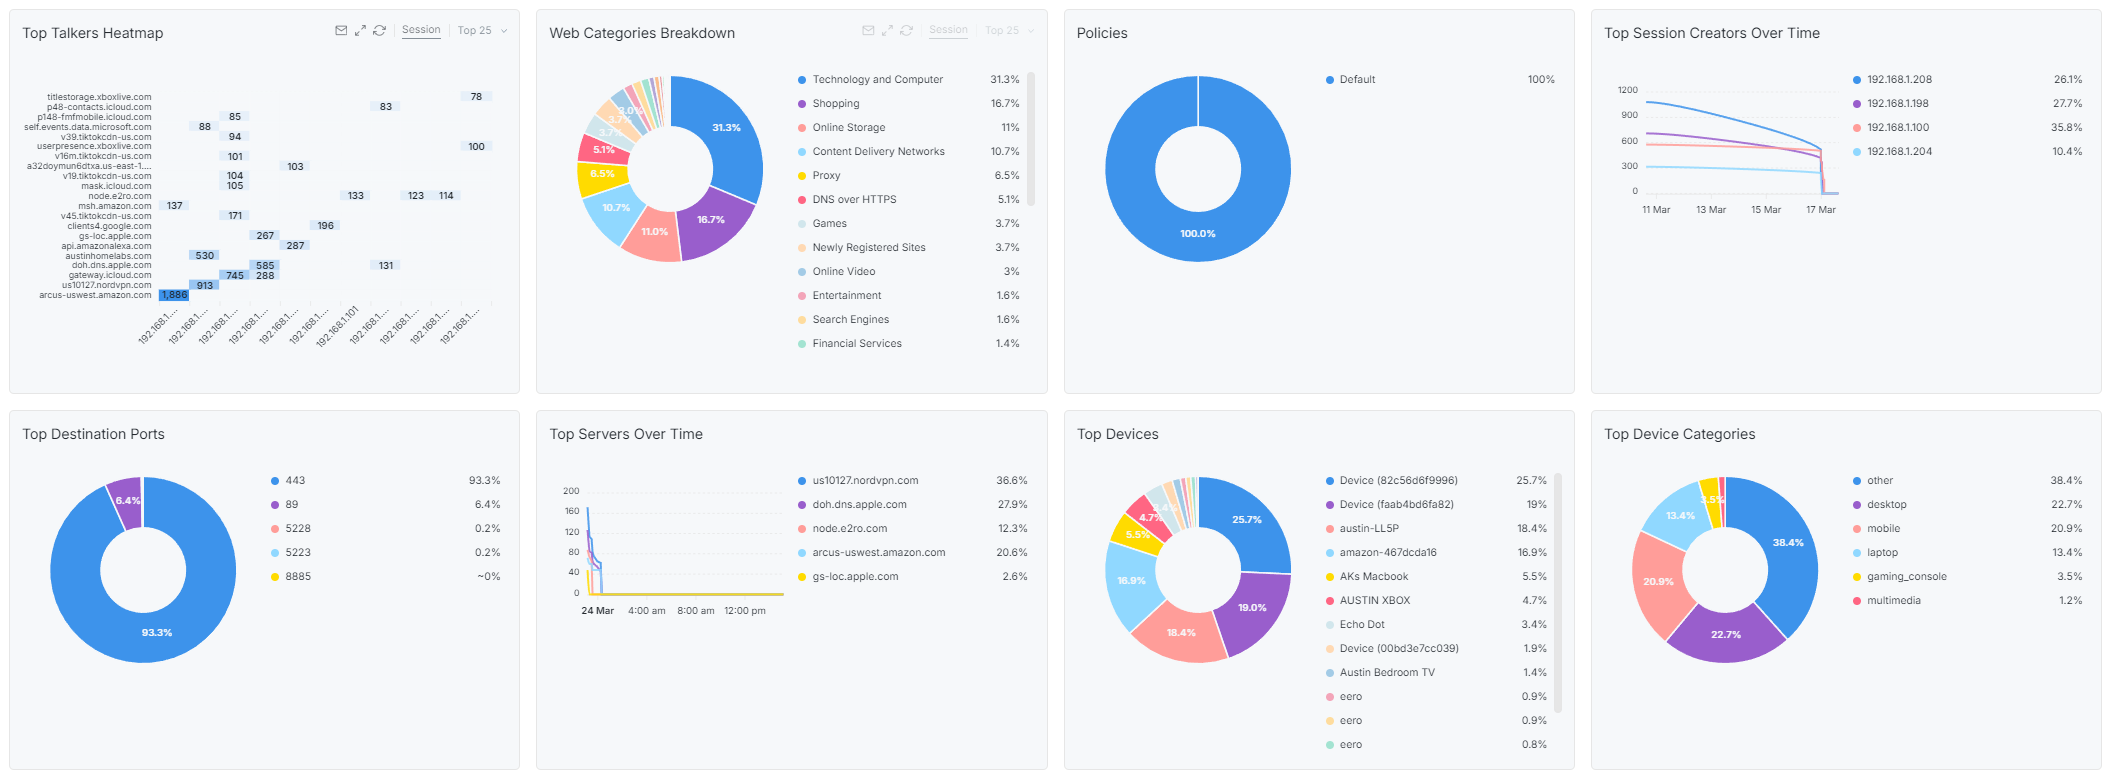Click the blue dot beside Default policy
2115x779 pixels.
click(1330, 80)
